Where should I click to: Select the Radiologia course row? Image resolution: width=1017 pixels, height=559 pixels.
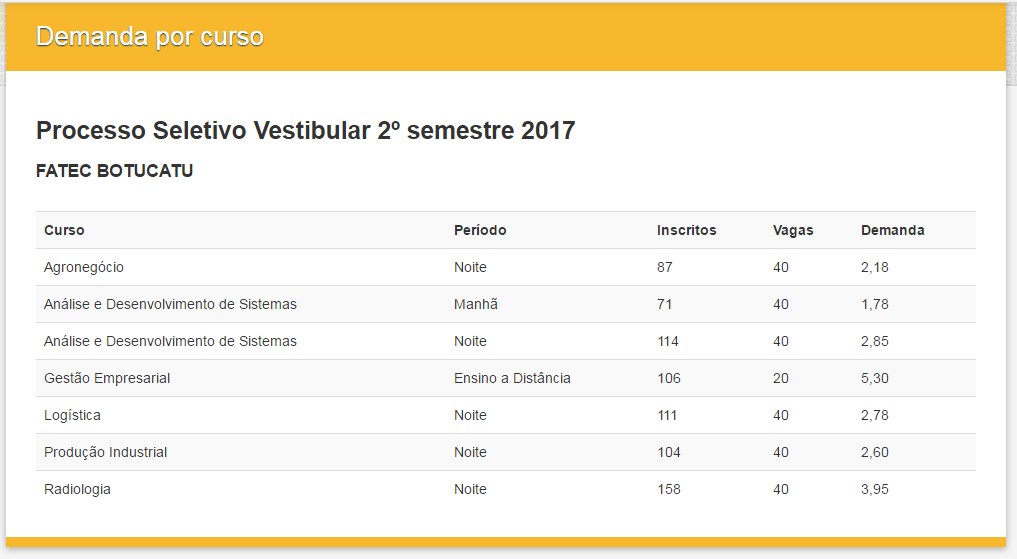[x=506, y=489]
